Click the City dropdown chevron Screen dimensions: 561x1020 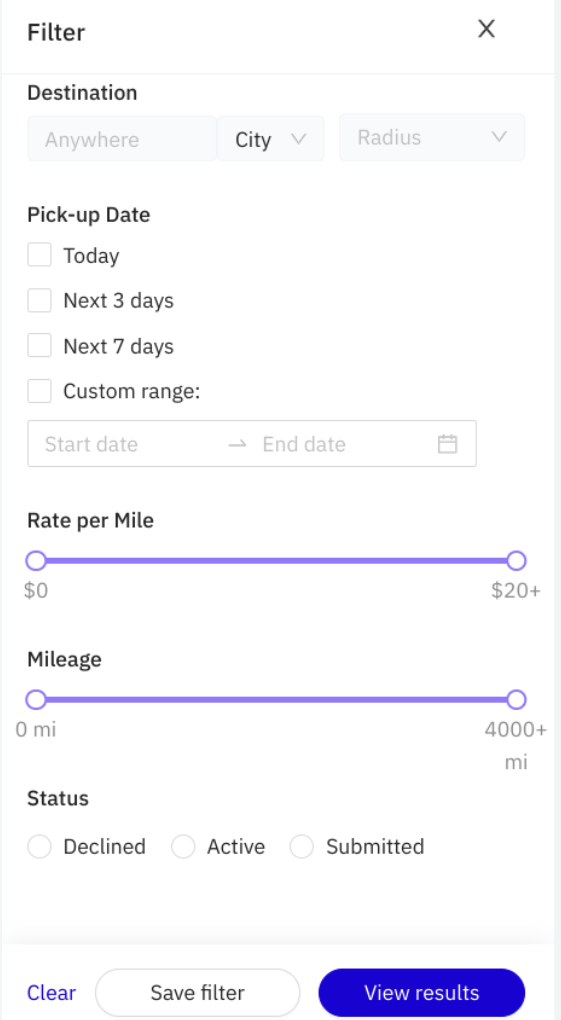(298, 139)
